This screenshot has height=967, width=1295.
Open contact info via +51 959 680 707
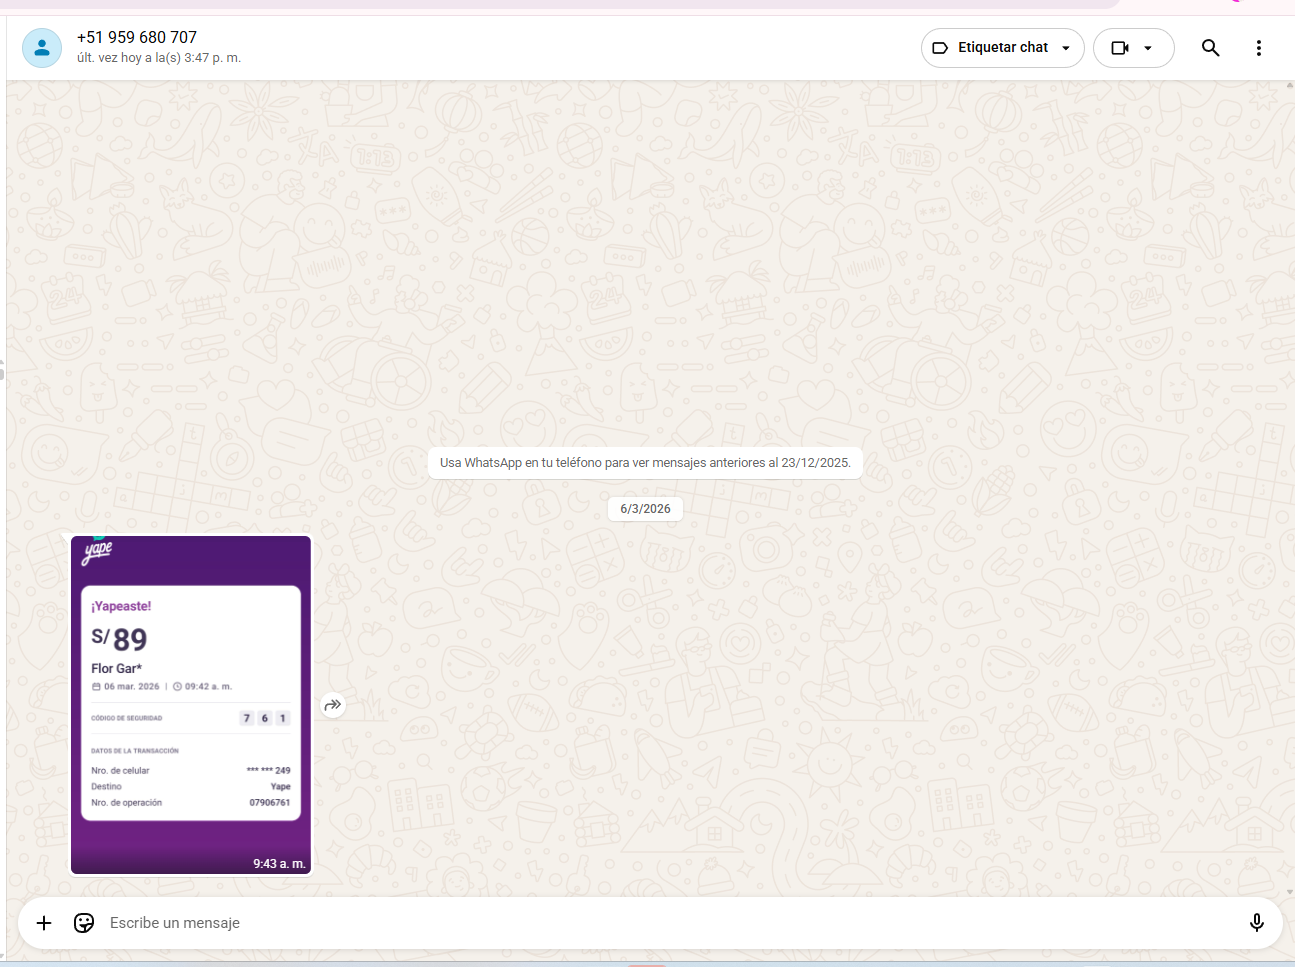(137, 37)
